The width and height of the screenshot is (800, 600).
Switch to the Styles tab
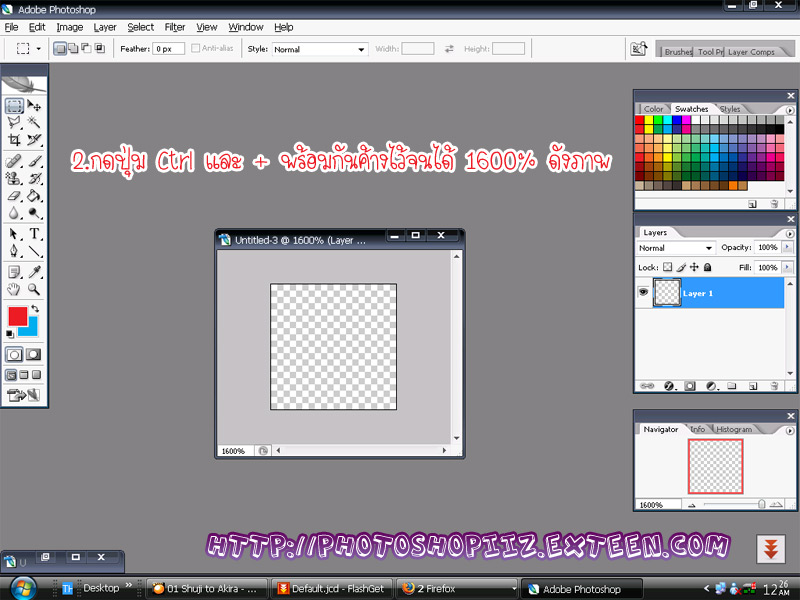point(730,109)
